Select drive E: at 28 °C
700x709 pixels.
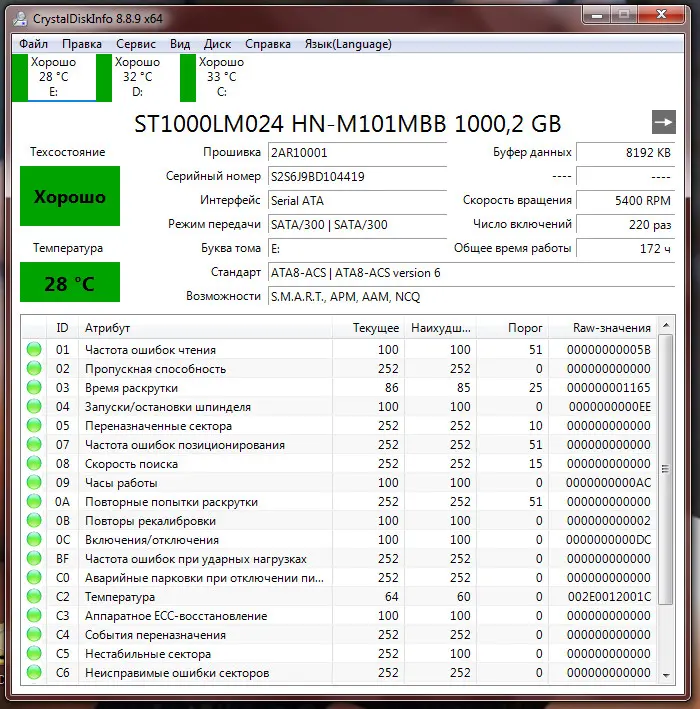point(54,77)
